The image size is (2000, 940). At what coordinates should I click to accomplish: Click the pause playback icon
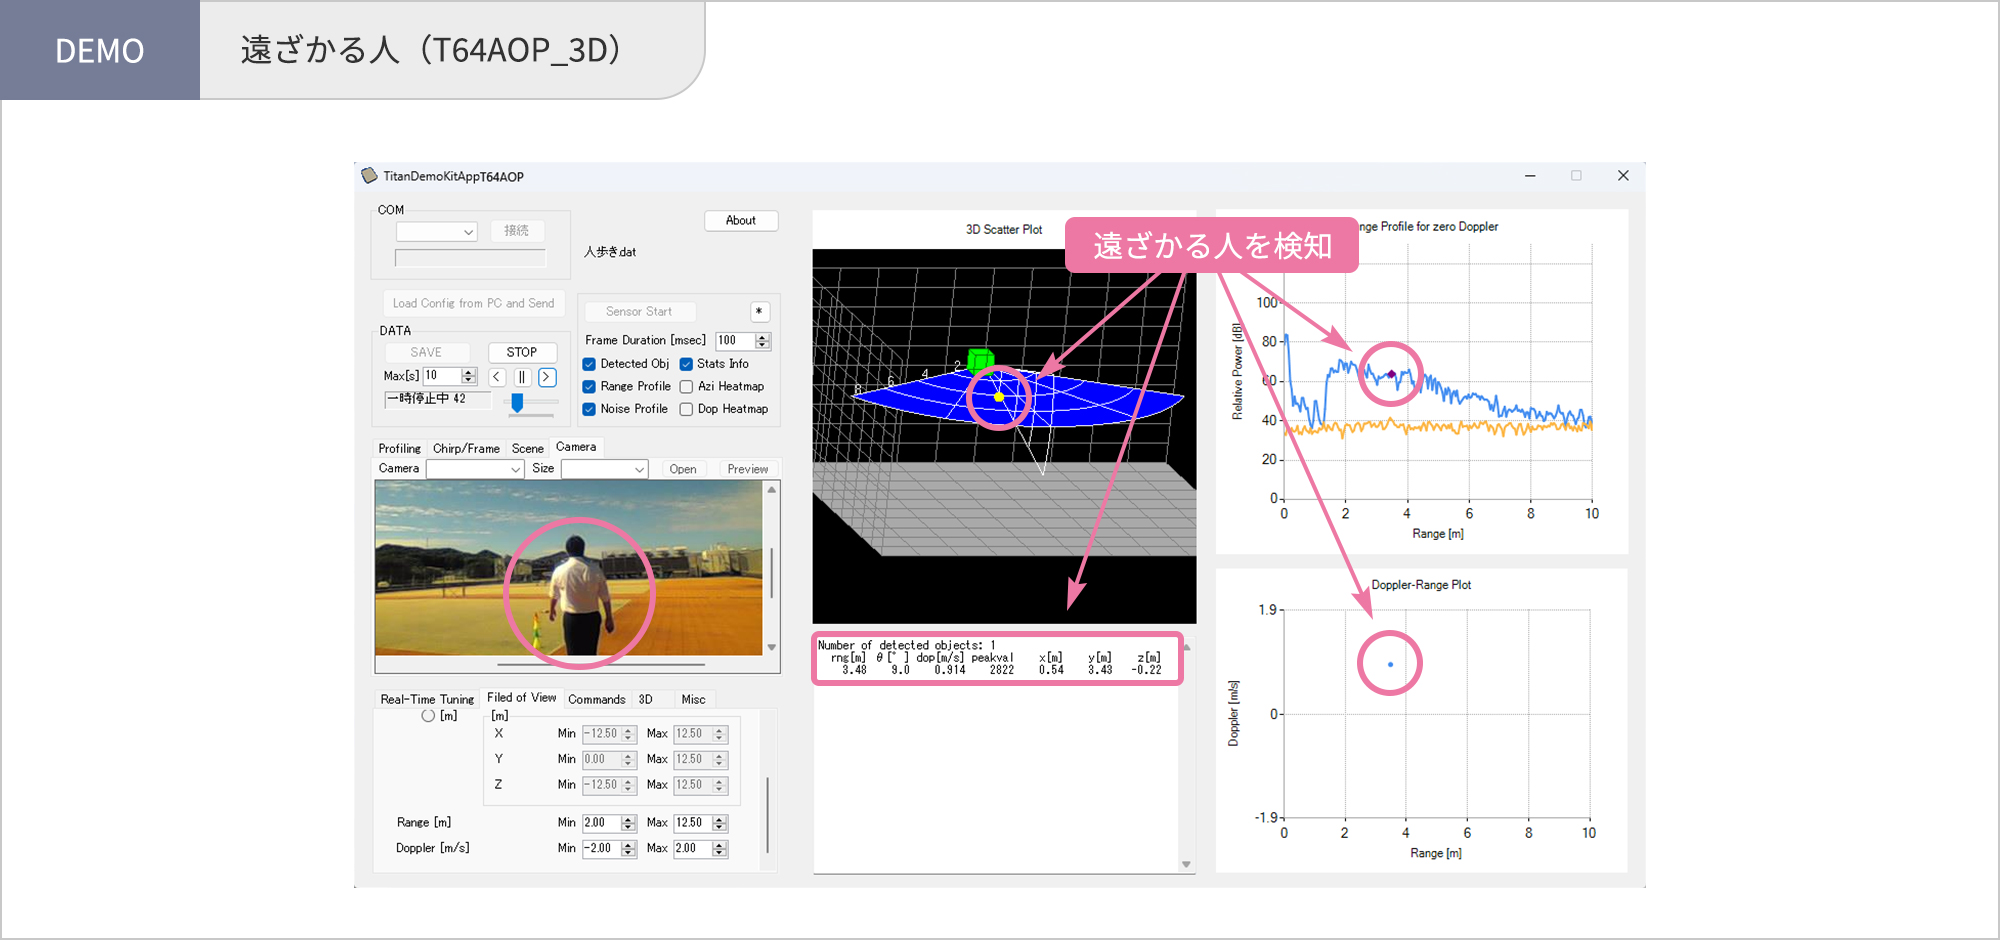point(522,377)
